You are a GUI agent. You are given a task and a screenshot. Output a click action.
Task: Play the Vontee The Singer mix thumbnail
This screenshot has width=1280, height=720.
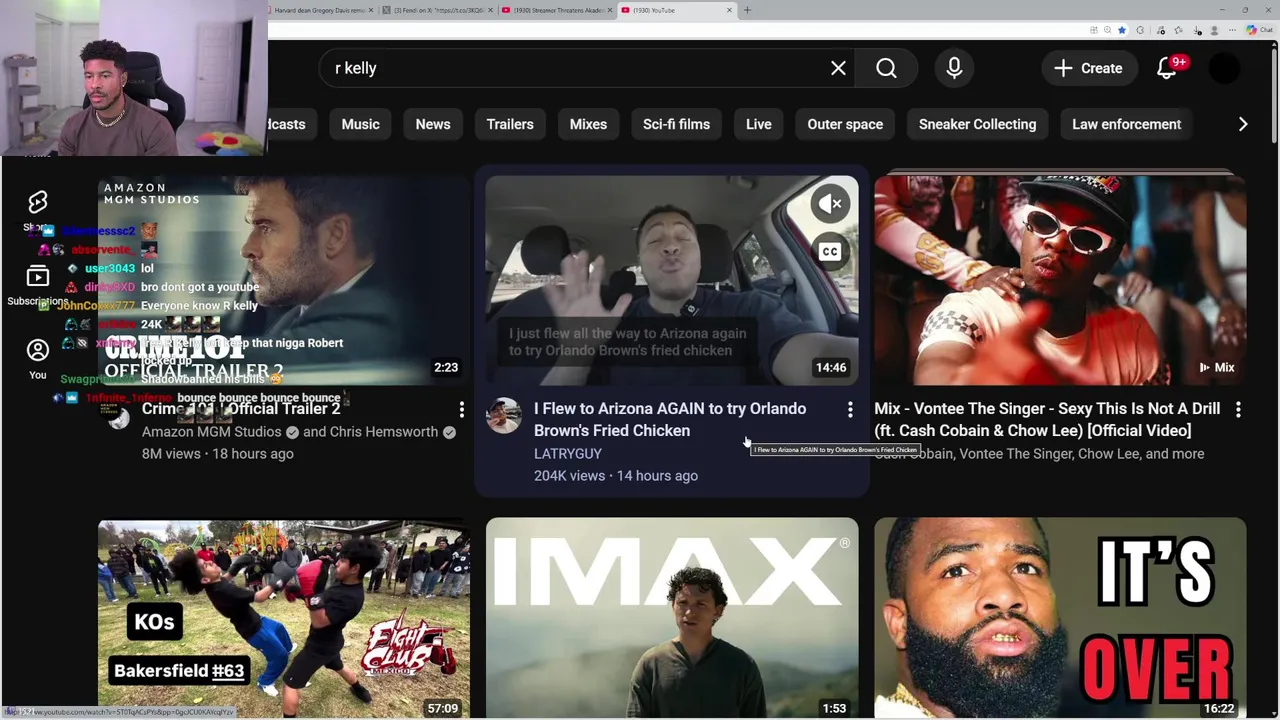pos(1060,281)
